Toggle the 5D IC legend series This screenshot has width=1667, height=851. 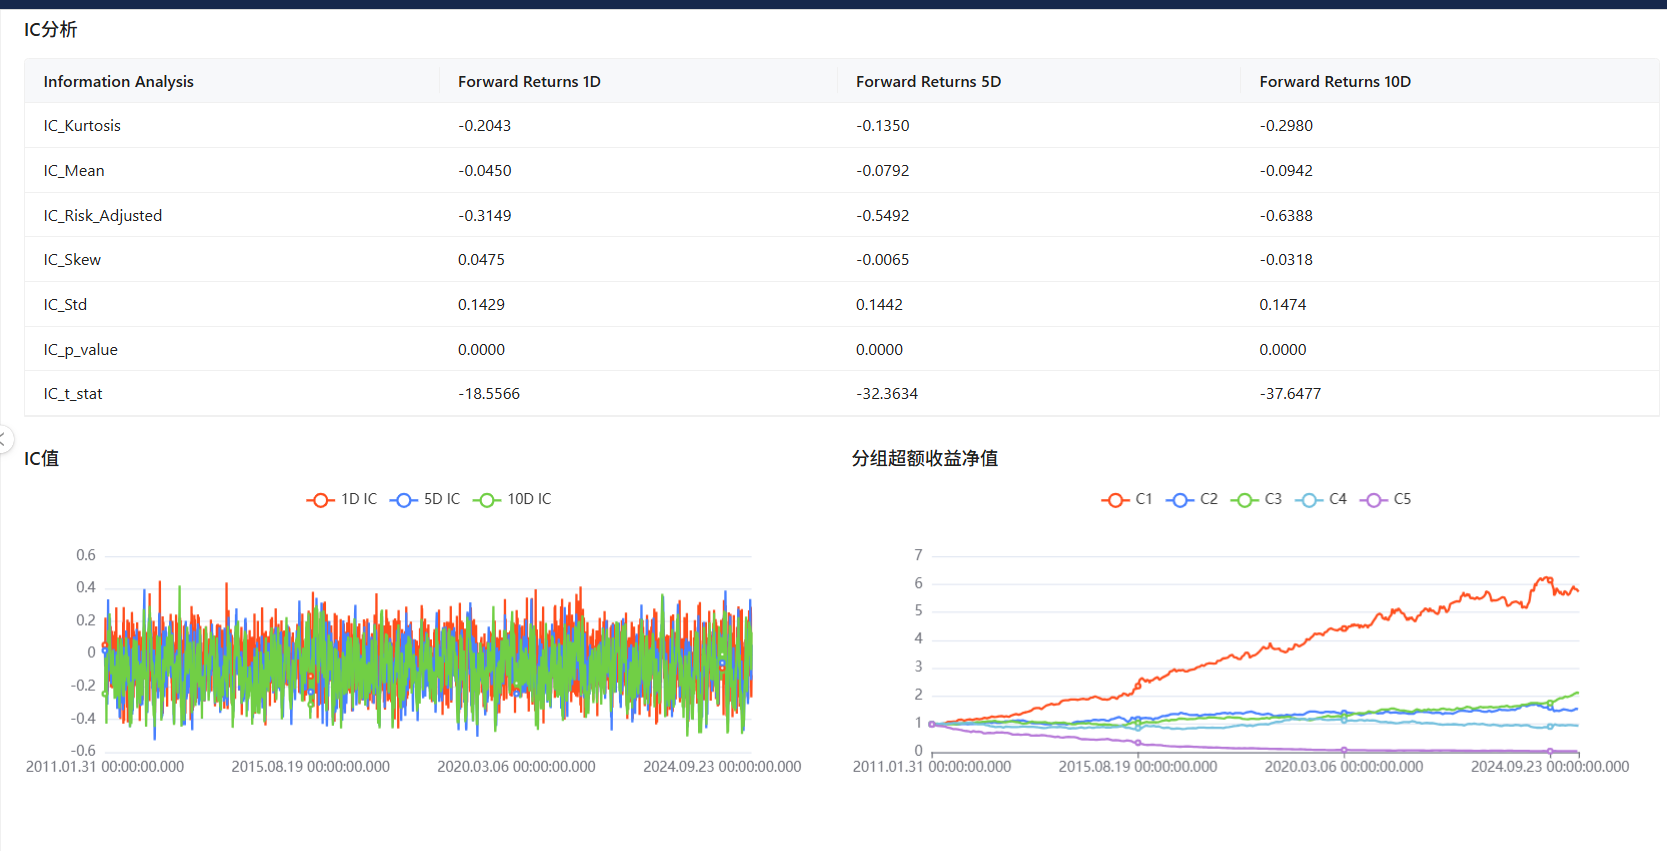[x=425, y=499]
